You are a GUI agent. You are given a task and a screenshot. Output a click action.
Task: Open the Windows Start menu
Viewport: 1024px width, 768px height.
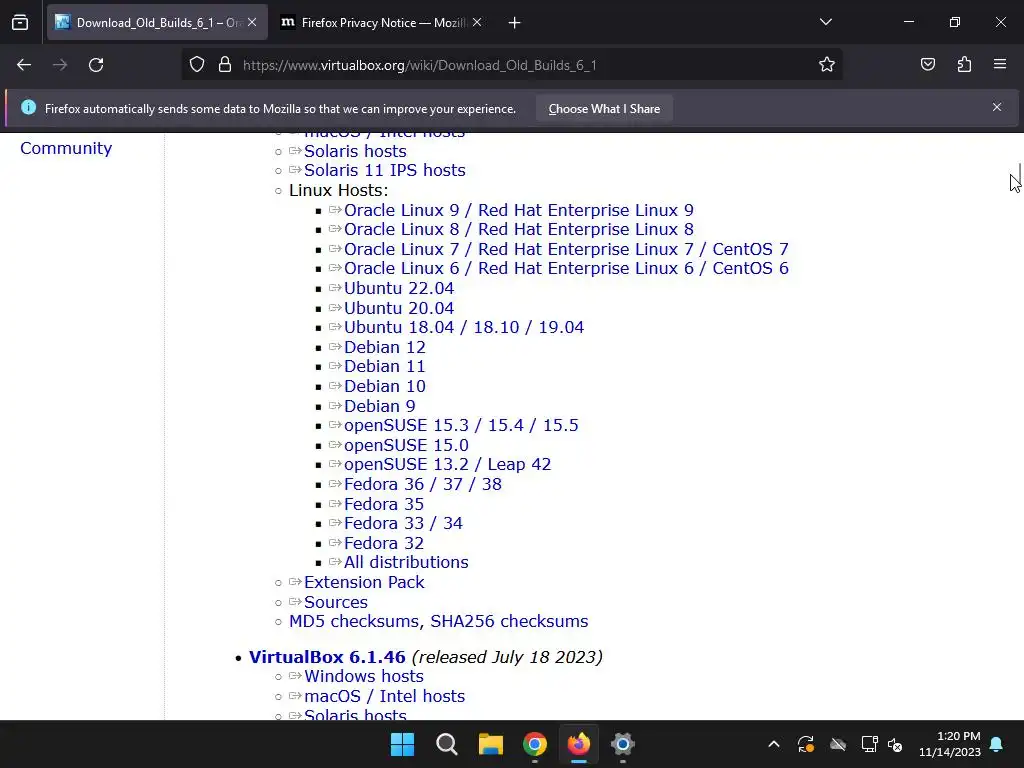pyautogui.click(x=402, y=744)
